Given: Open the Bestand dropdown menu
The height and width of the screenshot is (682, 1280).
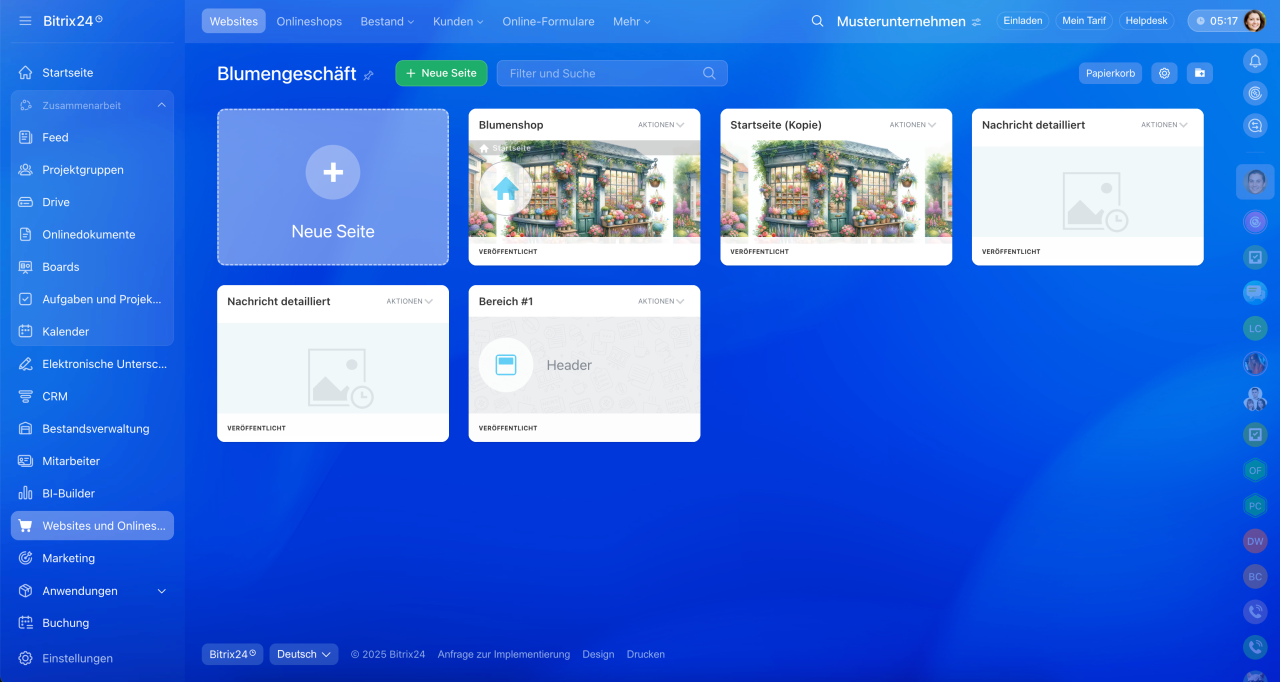Looking at the screenshot, I should (x=387, y=21).
